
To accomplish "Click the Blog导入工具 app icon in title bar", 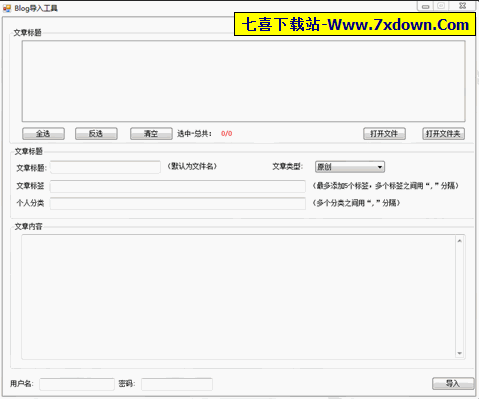I will (7, 8).
